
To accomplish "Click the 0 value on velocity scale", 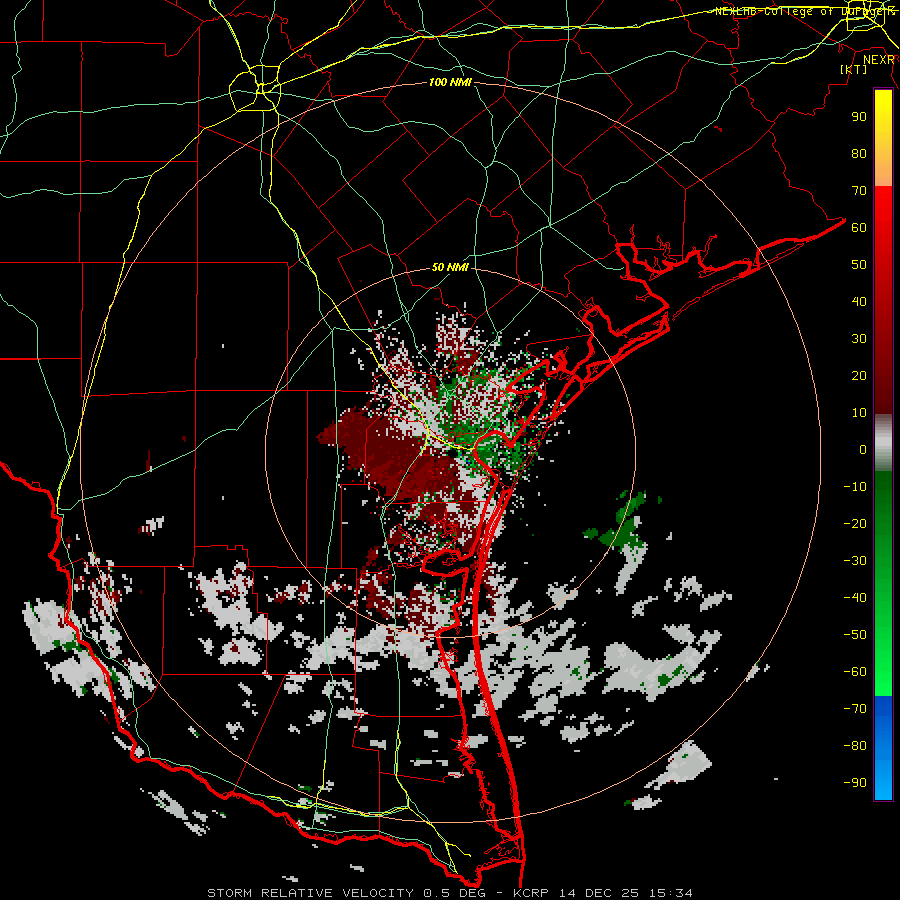I will (863, 450).
